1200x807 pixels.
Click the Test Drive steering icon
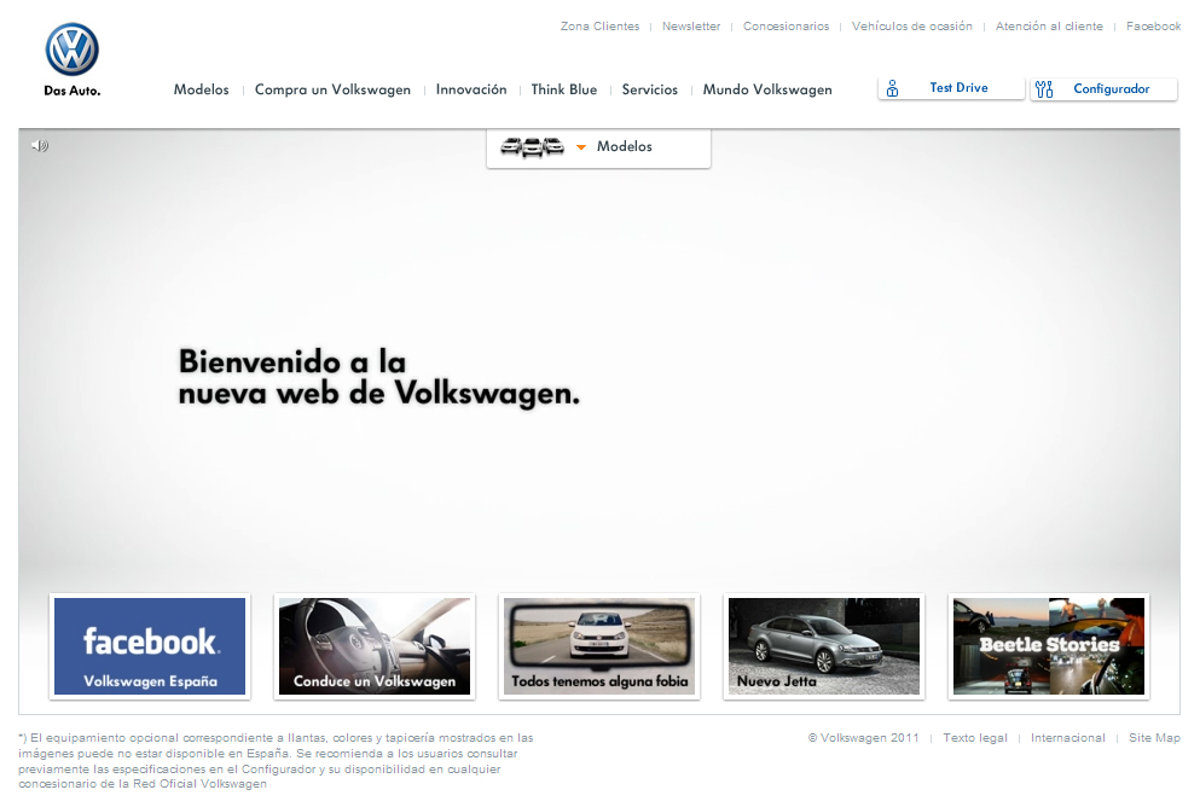[x=893, y=89]
